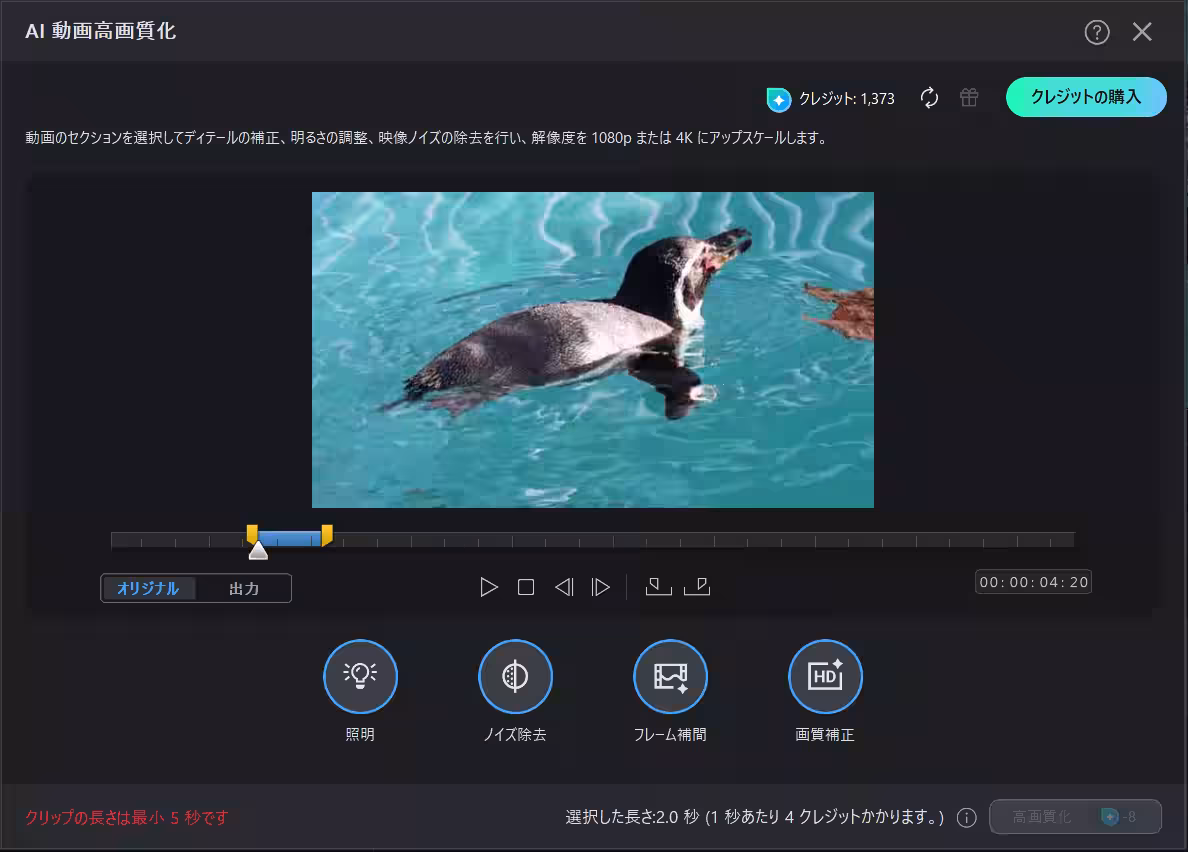Viewport: 1188px width, 852px height.
Task: Click the refresh credits icon
Action: click(930, 98)
